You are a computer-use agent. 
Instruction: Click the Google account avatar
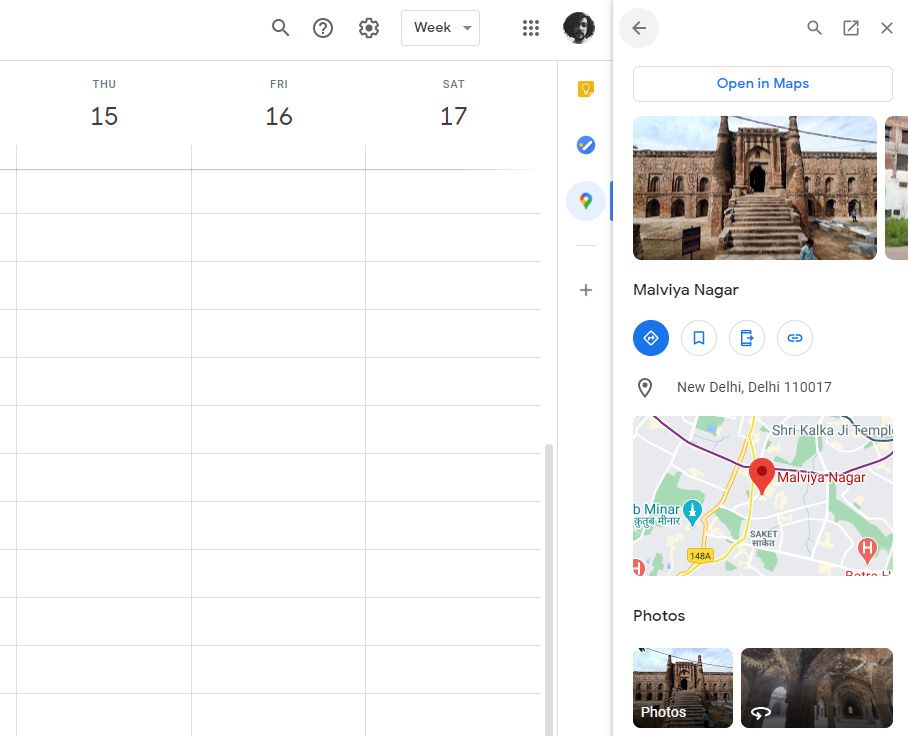click(x=579, y=28)
